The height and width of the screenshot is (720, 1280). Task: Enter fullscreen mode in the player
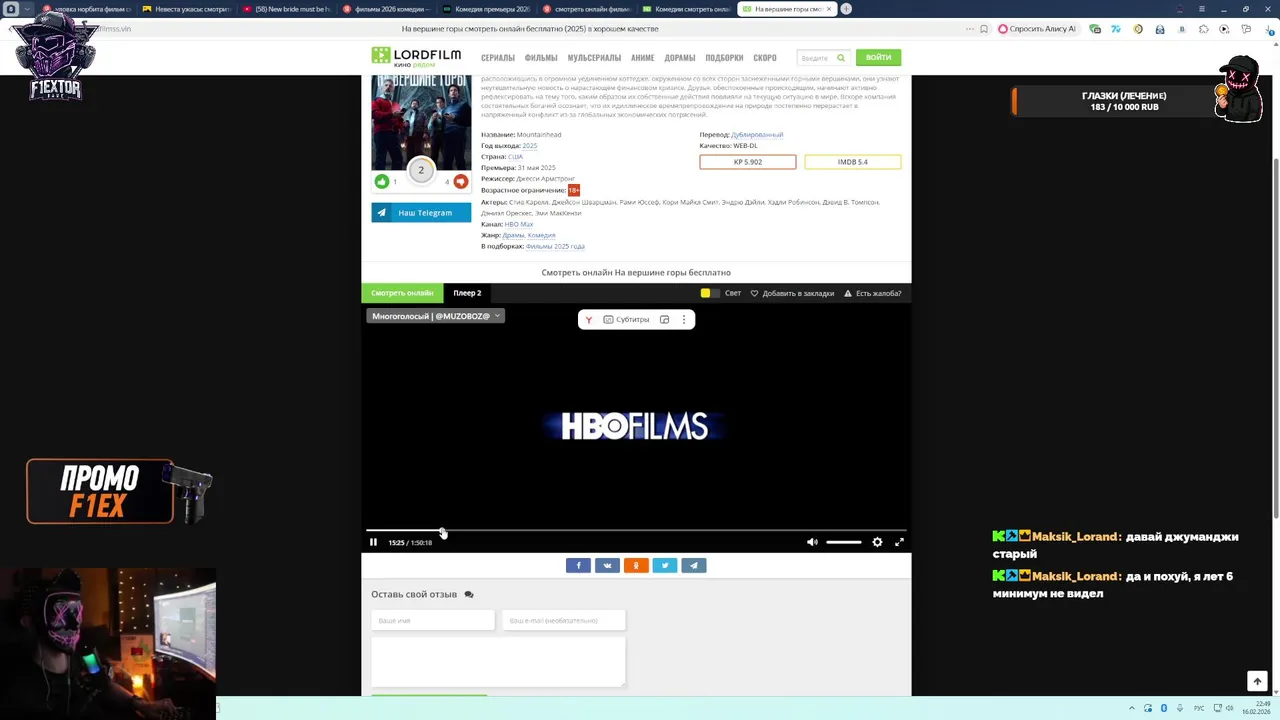899,542
